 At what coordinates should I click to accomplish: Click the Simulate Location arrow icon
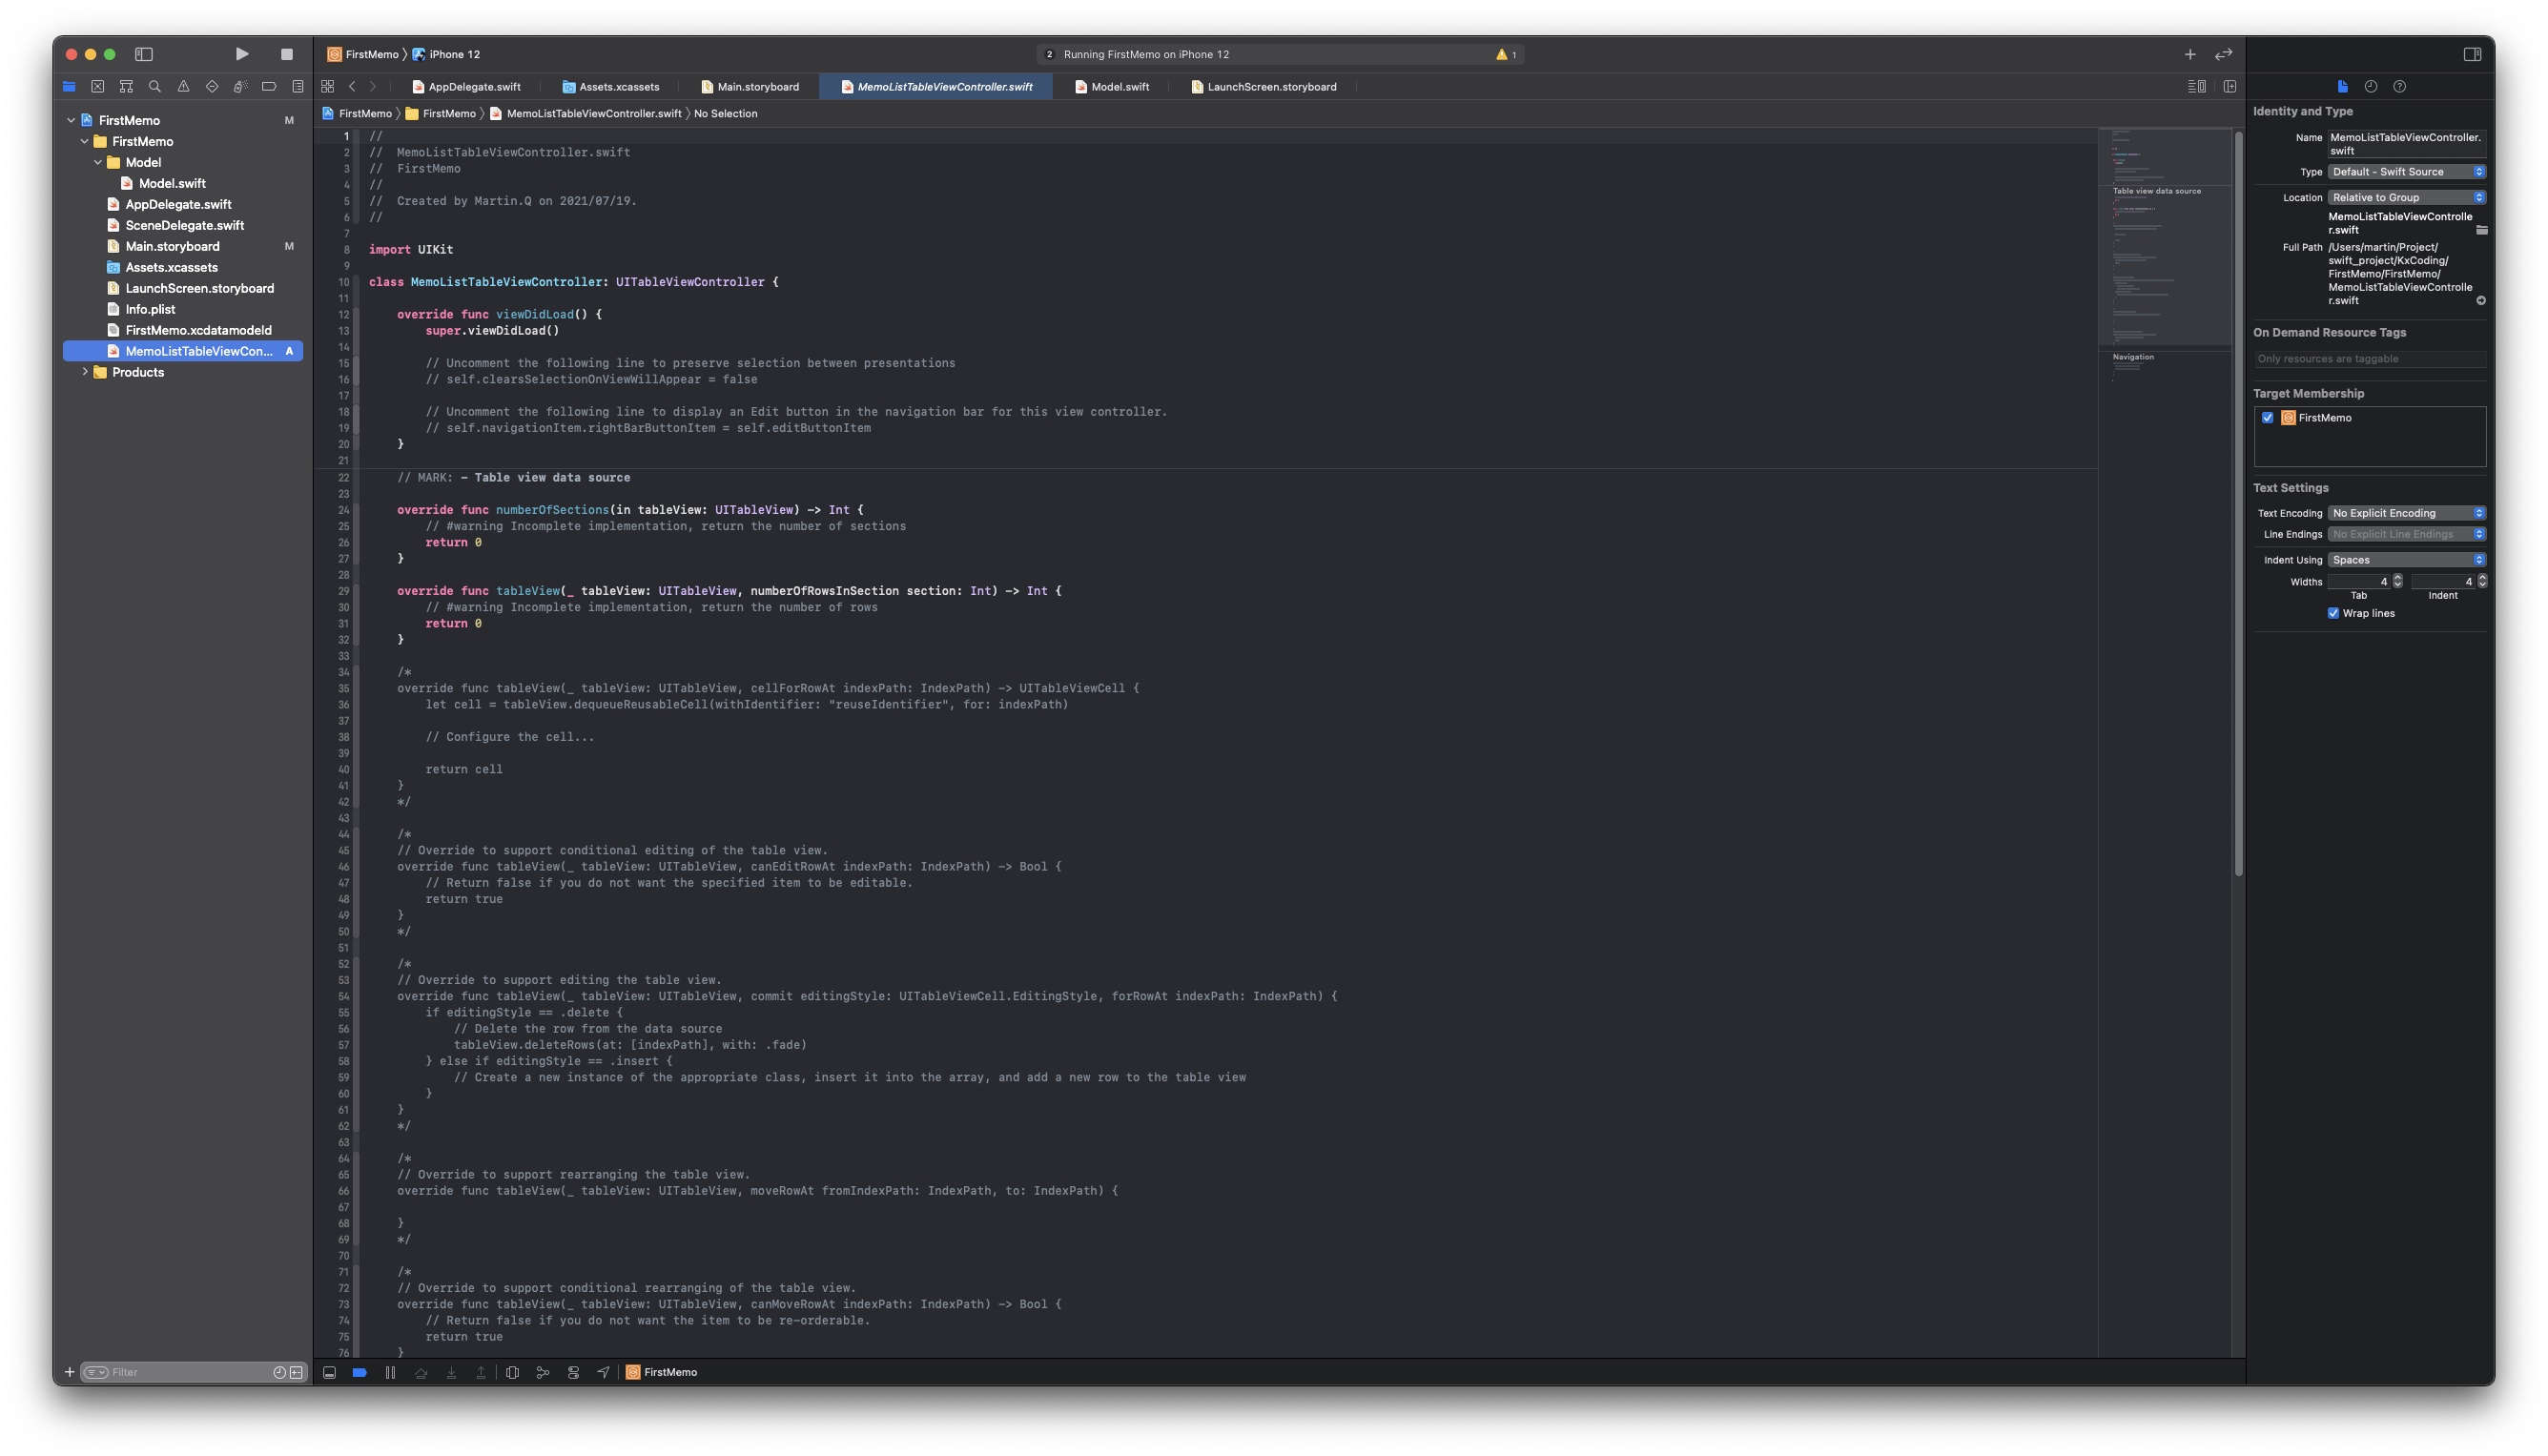pos(603,1372)
